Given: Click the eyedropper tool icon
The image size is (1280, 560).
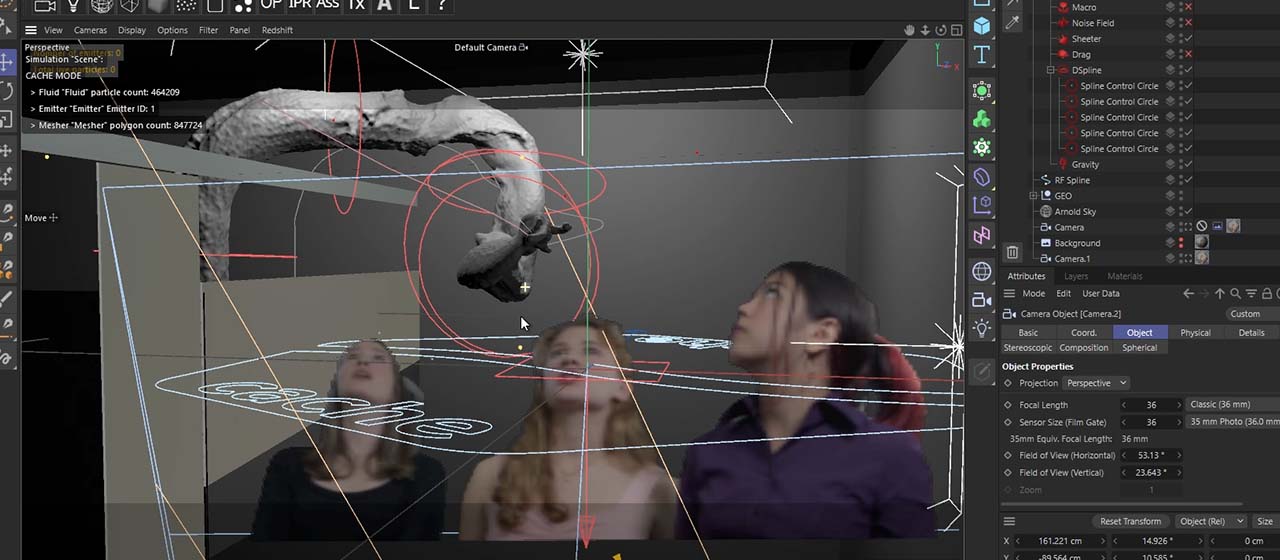Looking at the screenshot, I should coord(1012,22).
